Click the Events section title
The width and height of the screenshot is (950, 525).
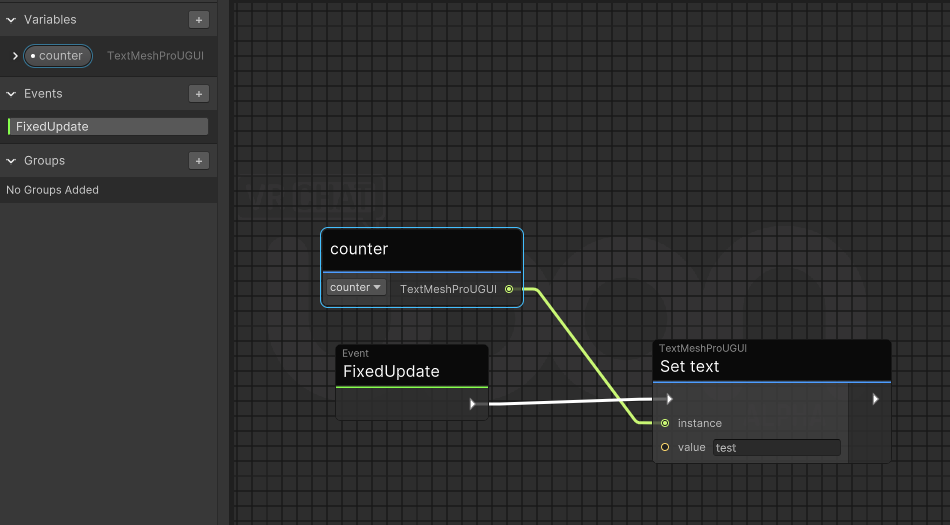[x=43, y=94]
